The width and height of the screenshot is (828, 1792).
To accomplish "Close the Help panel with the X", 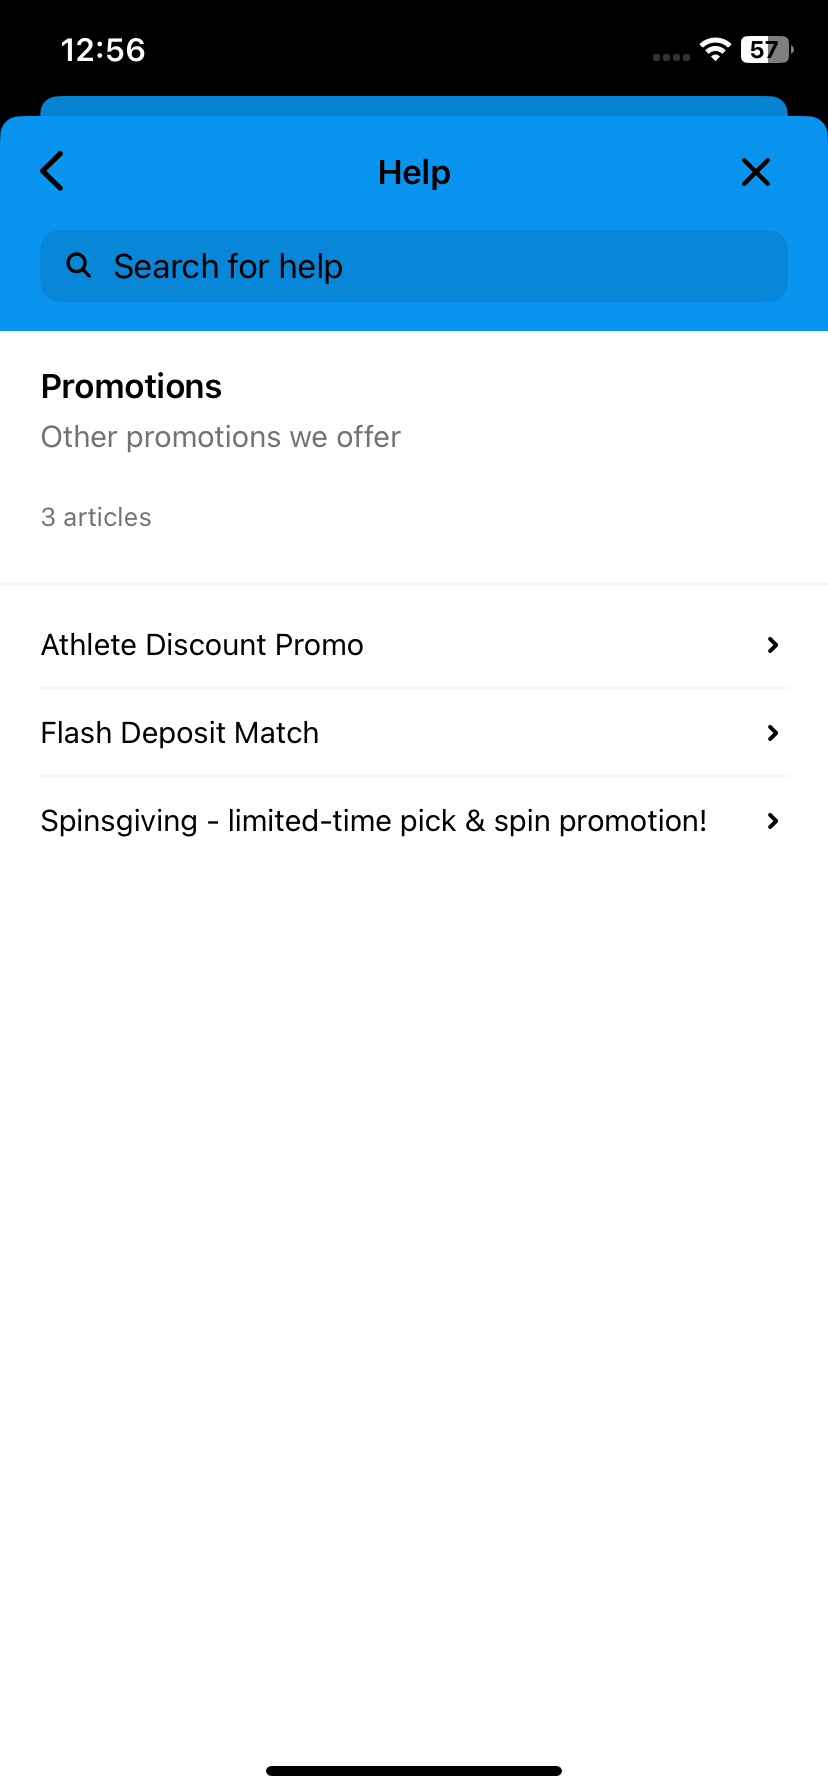I will click(756, 172).
